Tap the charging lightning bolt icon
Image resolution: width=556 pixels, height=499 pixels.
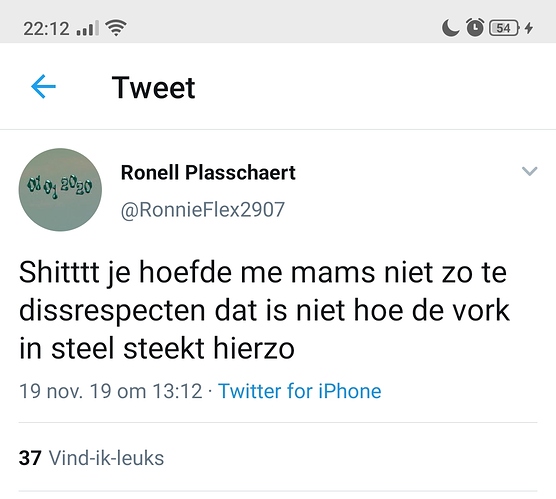(x=529, y=28)
